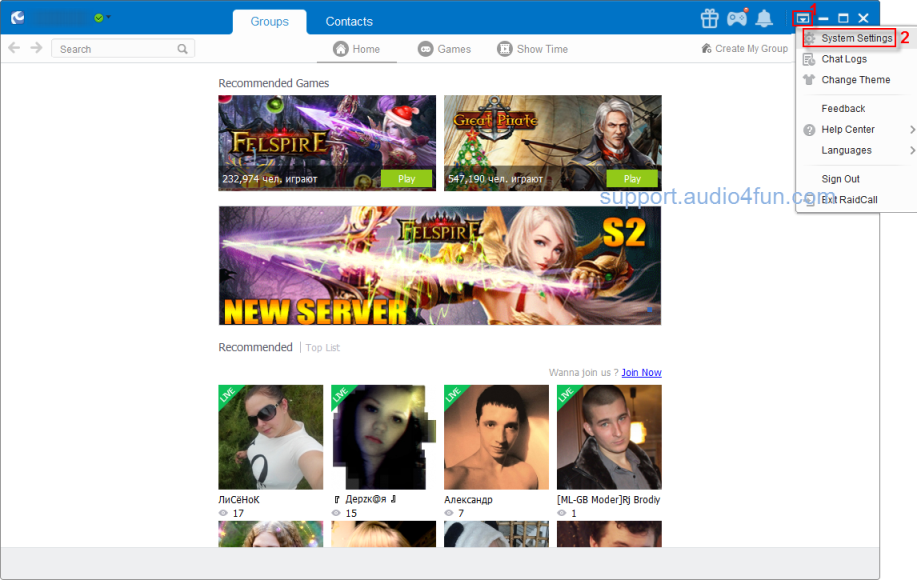
Task: Click the [ML-GB Moder]Rj Brodiy name
Action: (x=608, y=500)
